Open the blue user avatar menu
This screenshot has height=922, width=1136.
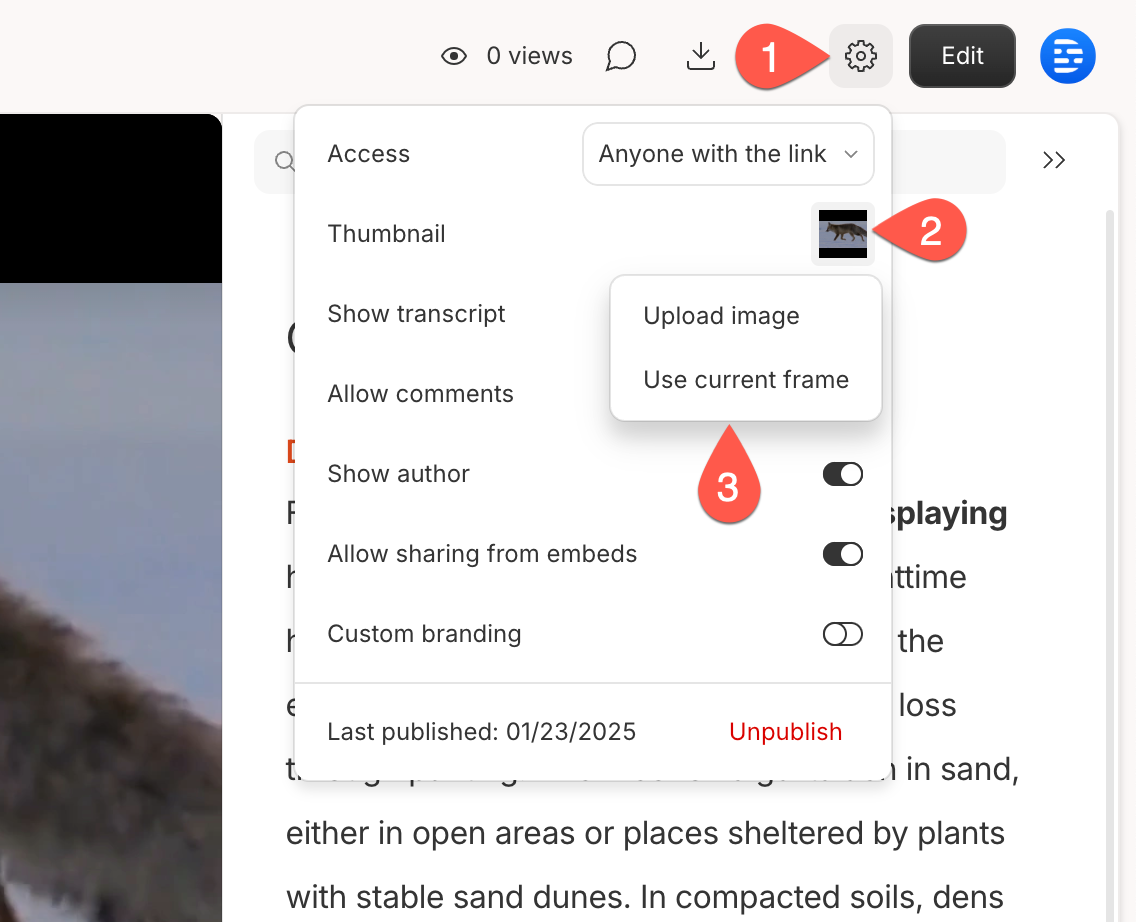coord(1067,56)
